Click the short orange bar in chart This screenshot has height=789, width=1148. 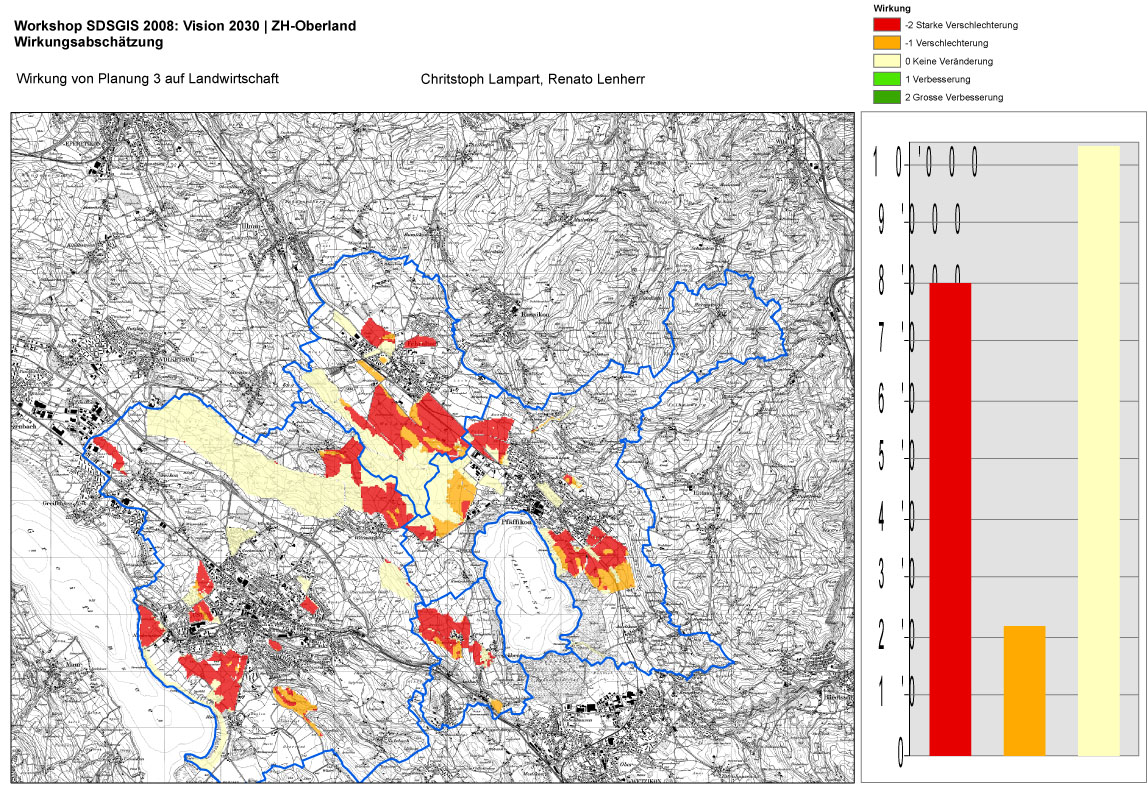pos(1024,690)
